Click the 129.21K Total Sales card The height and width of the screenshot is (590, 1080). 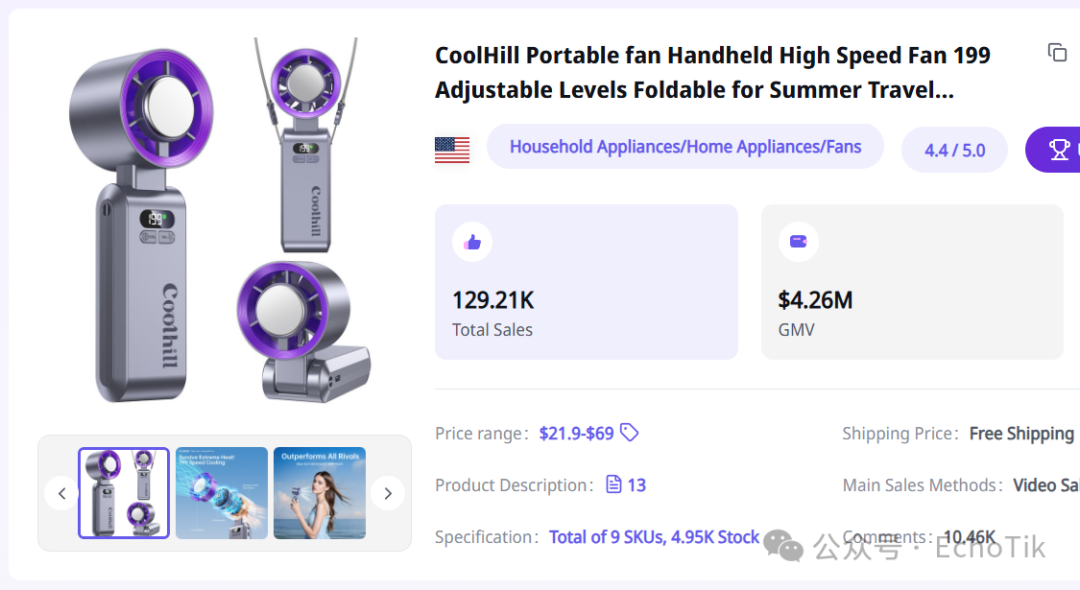586,282
